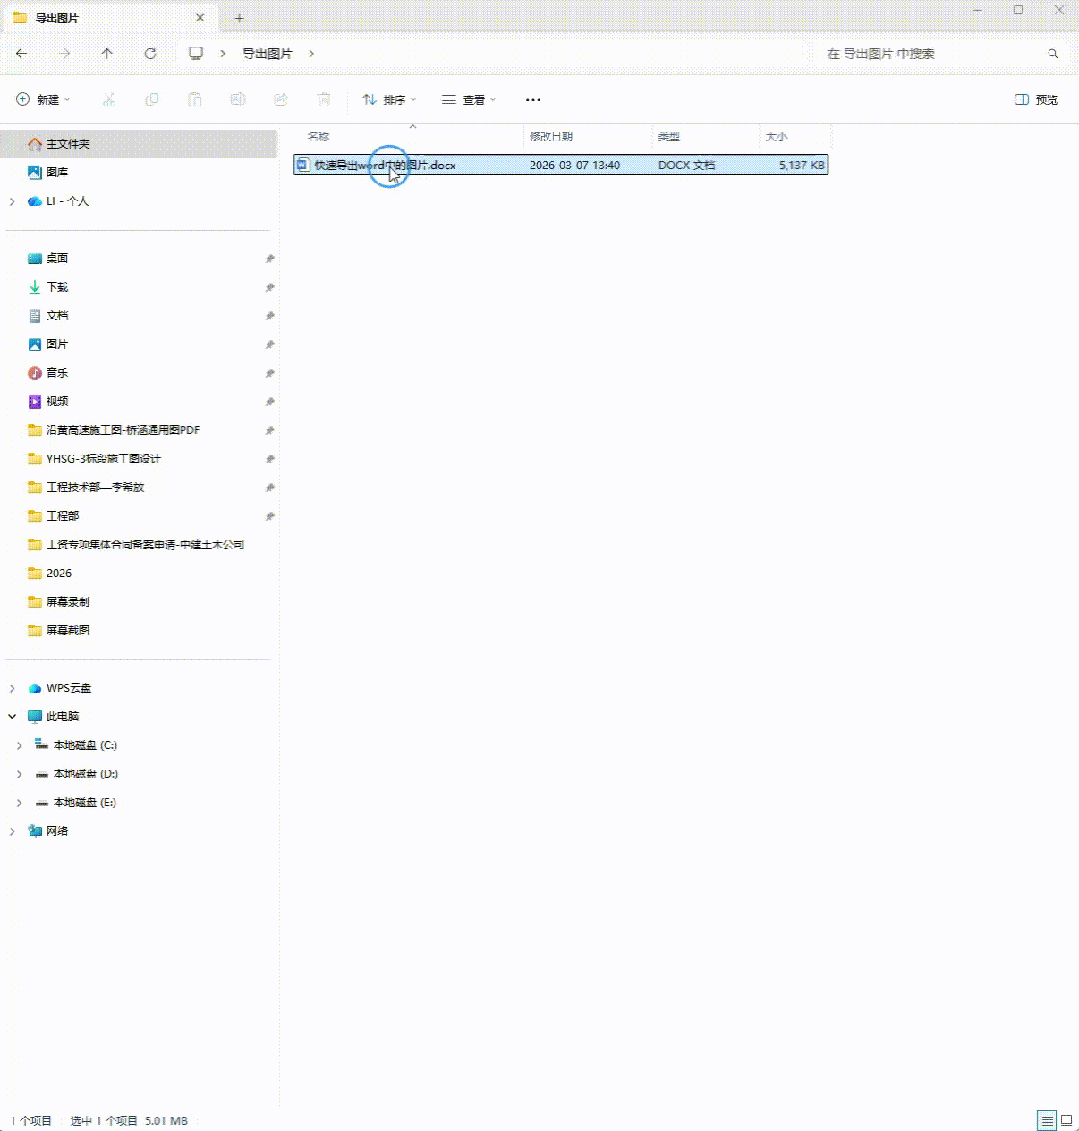
Task: Open 主文件夹 in navigation pane
Action: [x=138, y=144]
